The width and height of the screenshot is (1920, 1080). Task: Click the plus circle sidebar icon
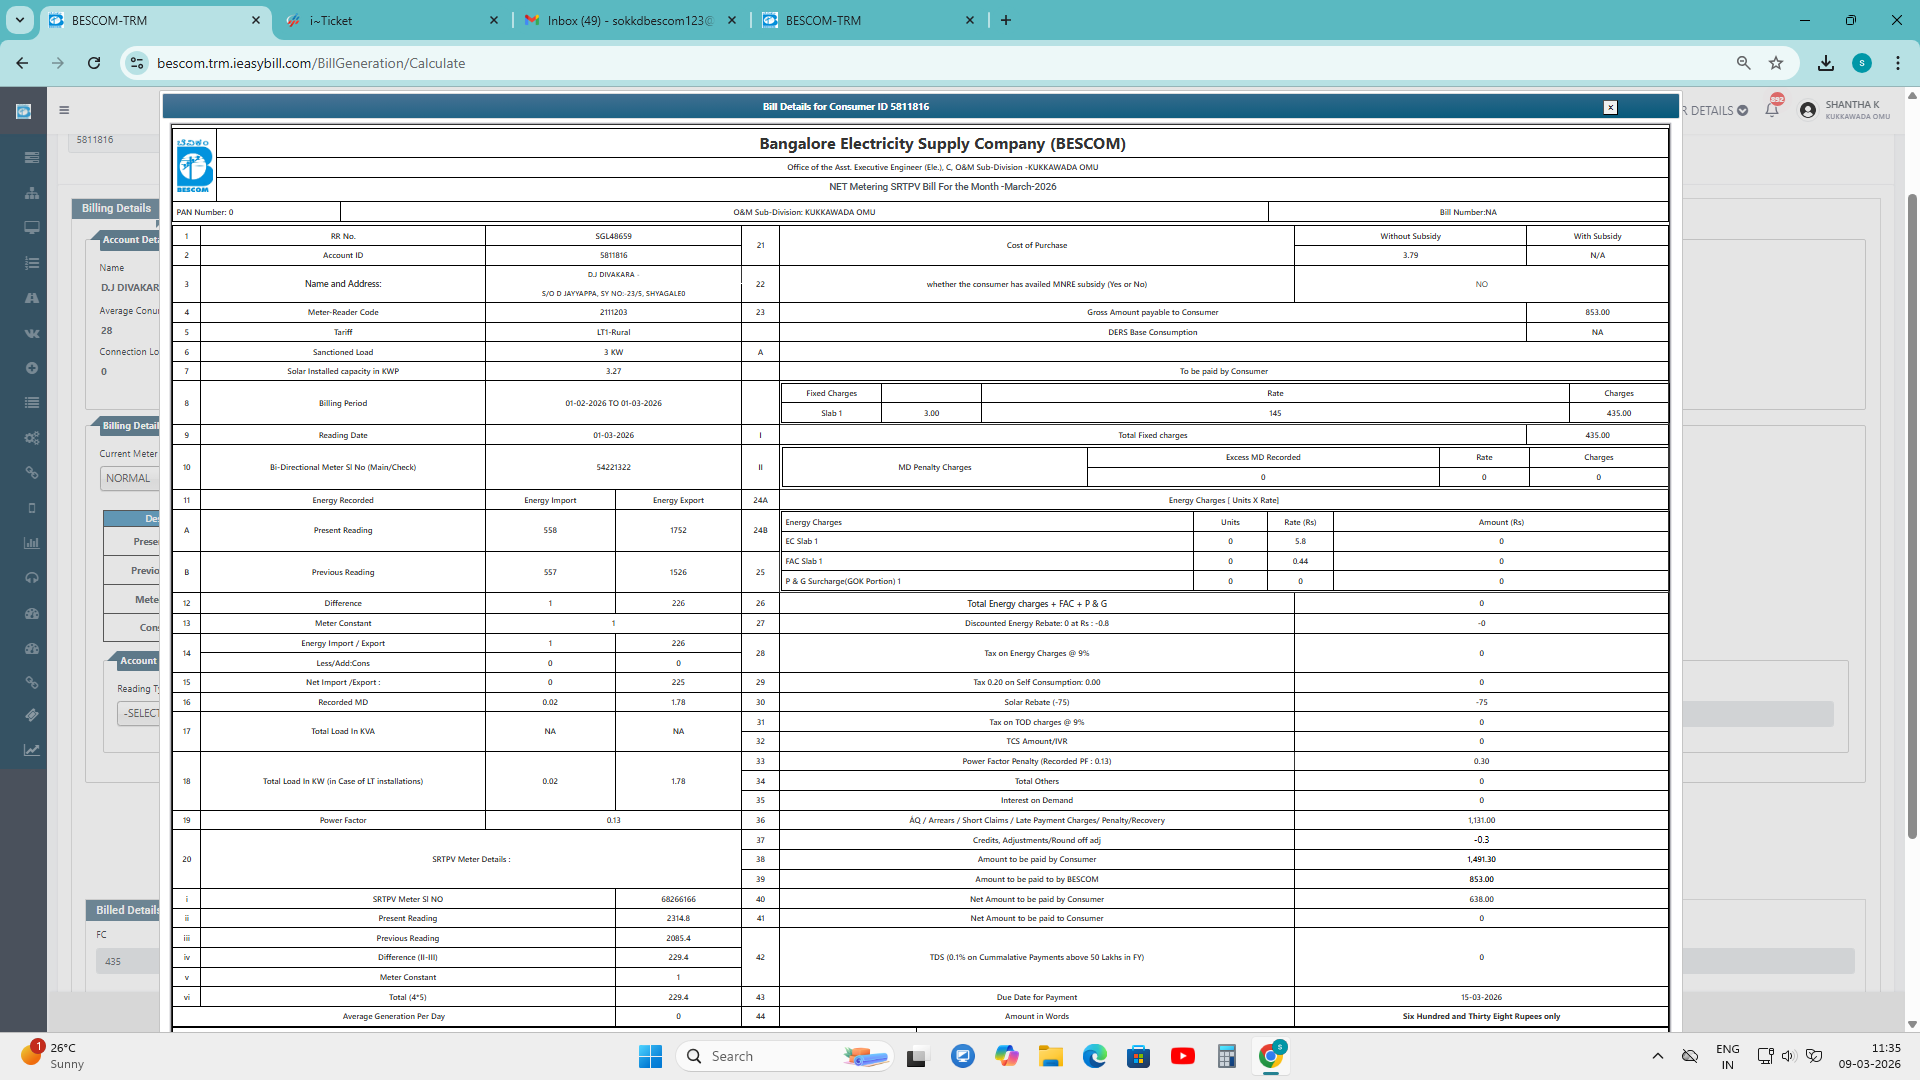[32, 368]
